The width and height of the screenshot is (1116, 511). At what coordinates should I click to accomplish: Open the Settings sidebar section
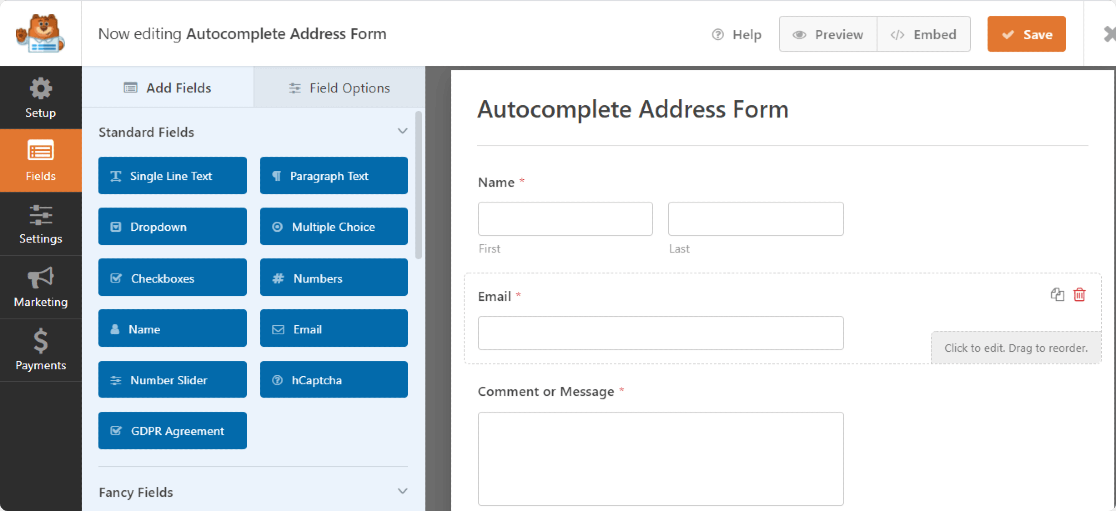pos(41,224)
